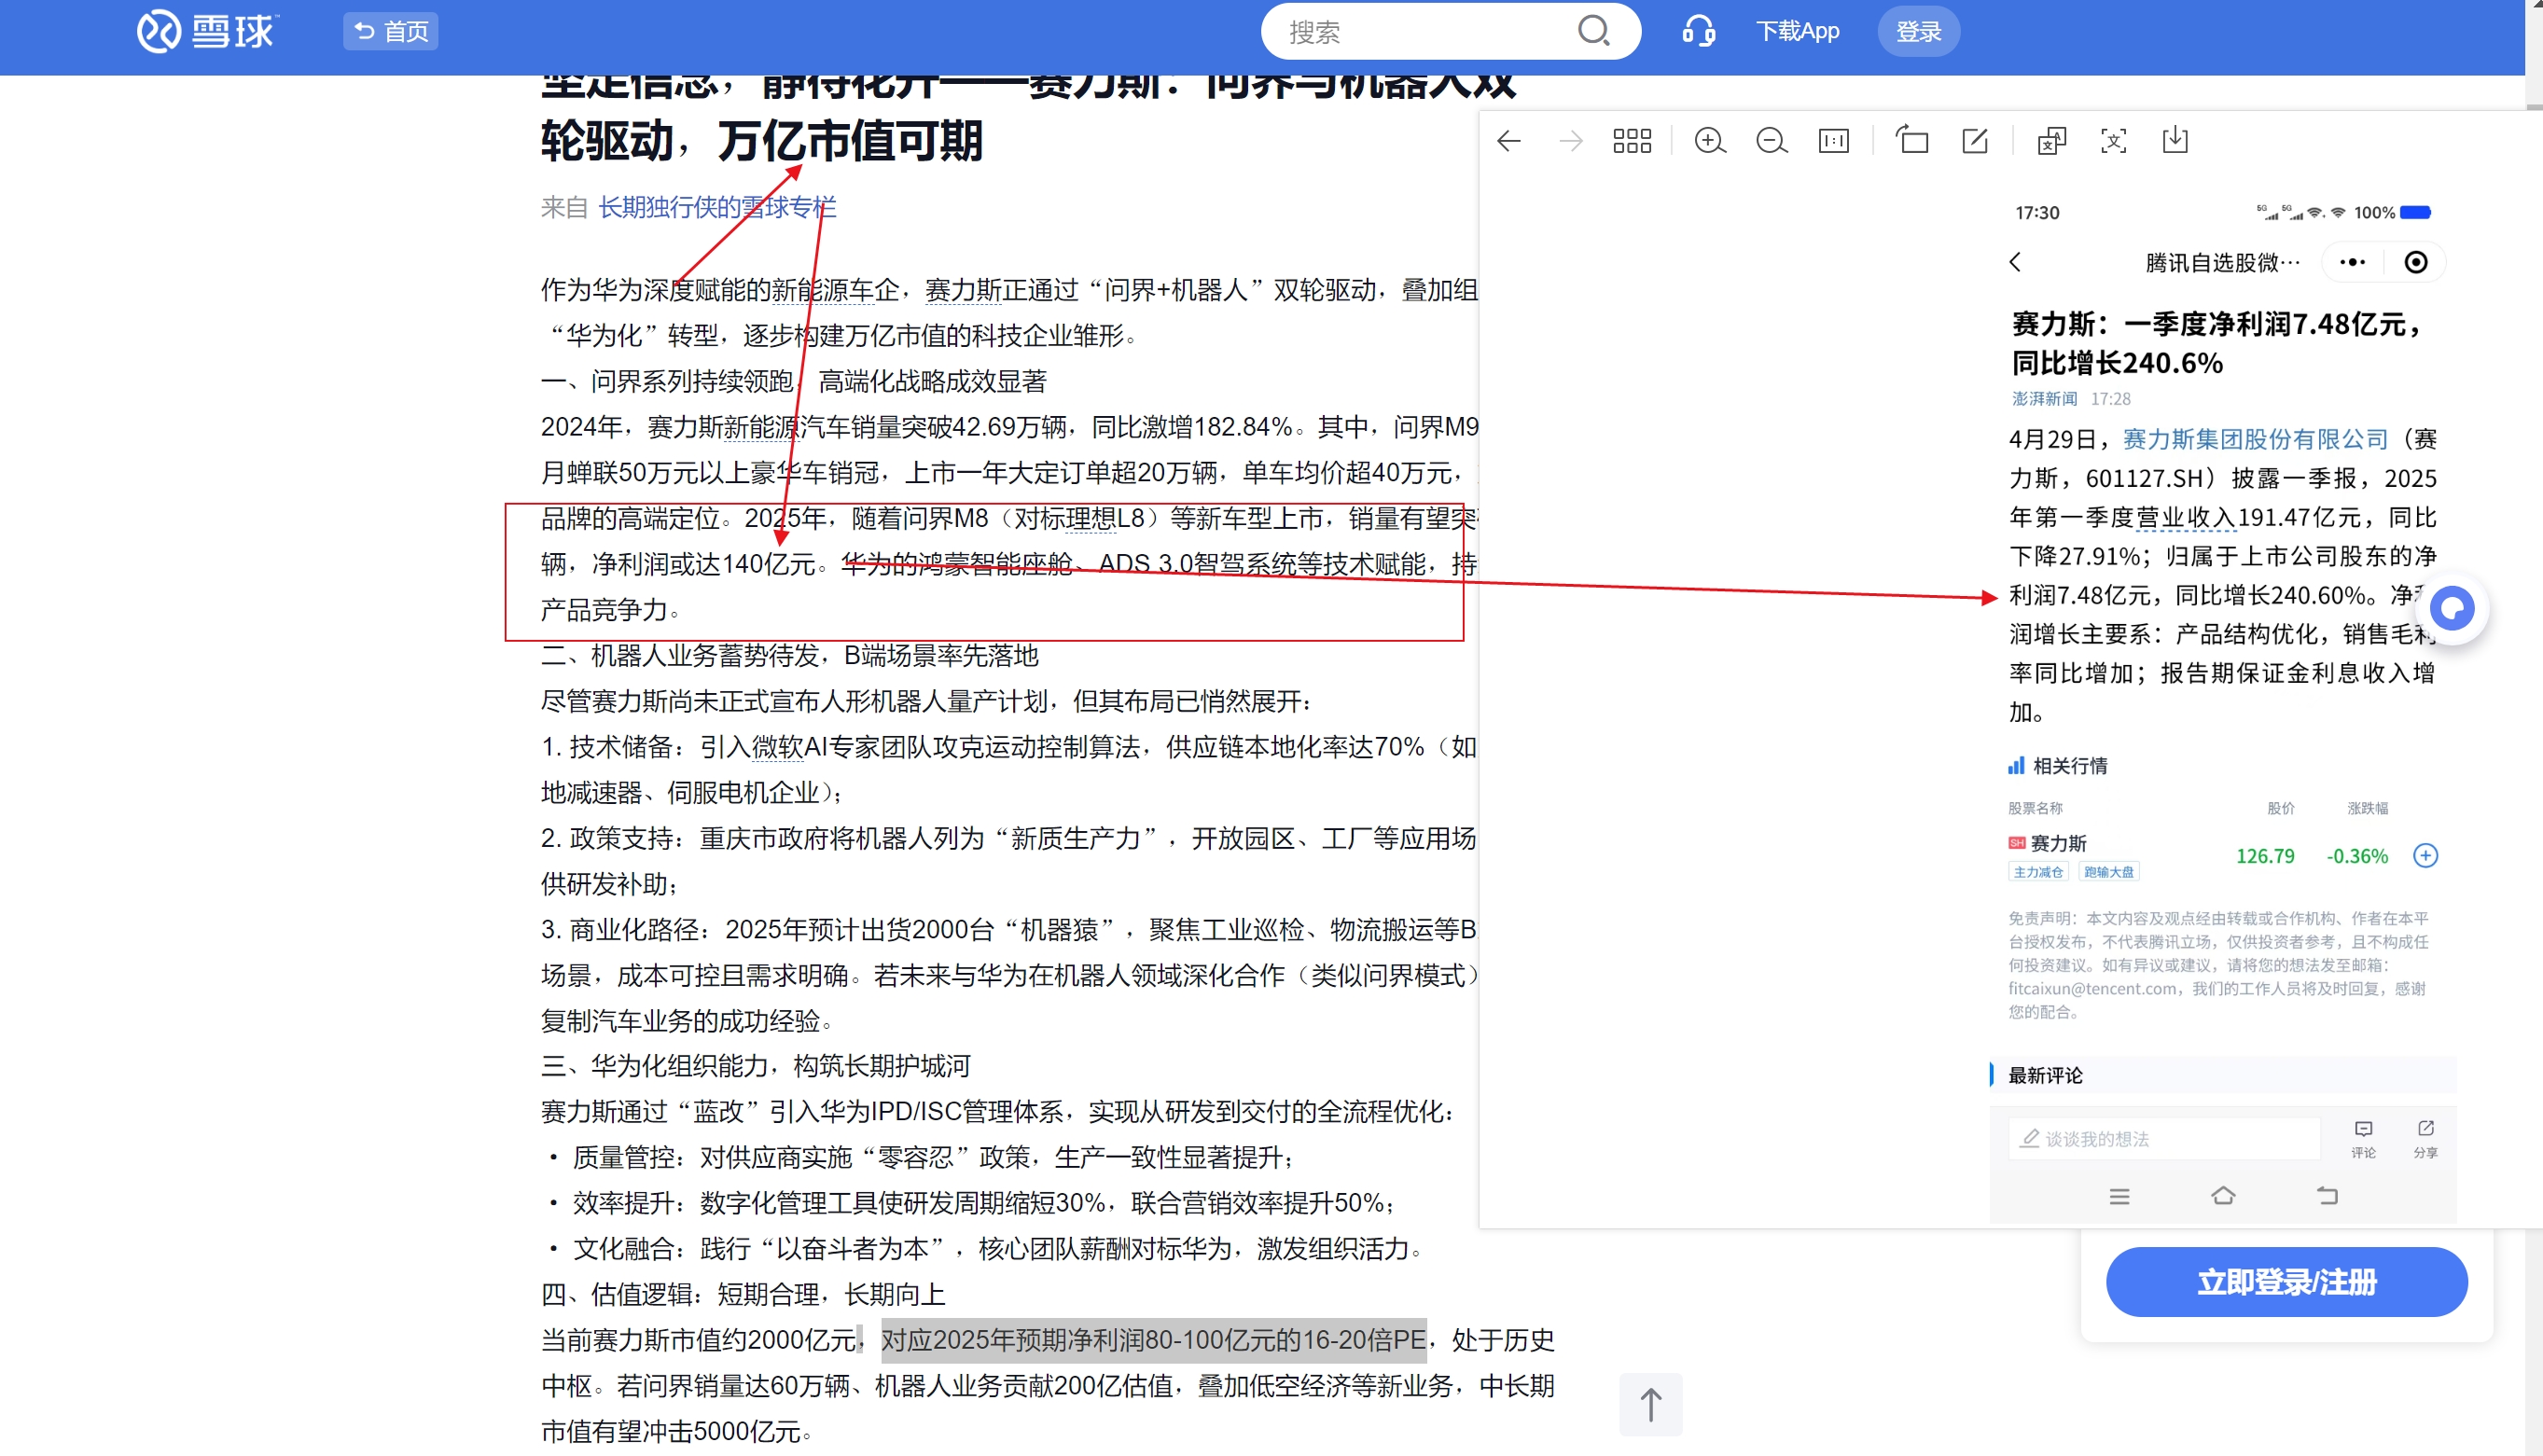Rotate the image in viewer
The height and width of the screenshot is (1456, 2543).
[x=1912, y=140]
